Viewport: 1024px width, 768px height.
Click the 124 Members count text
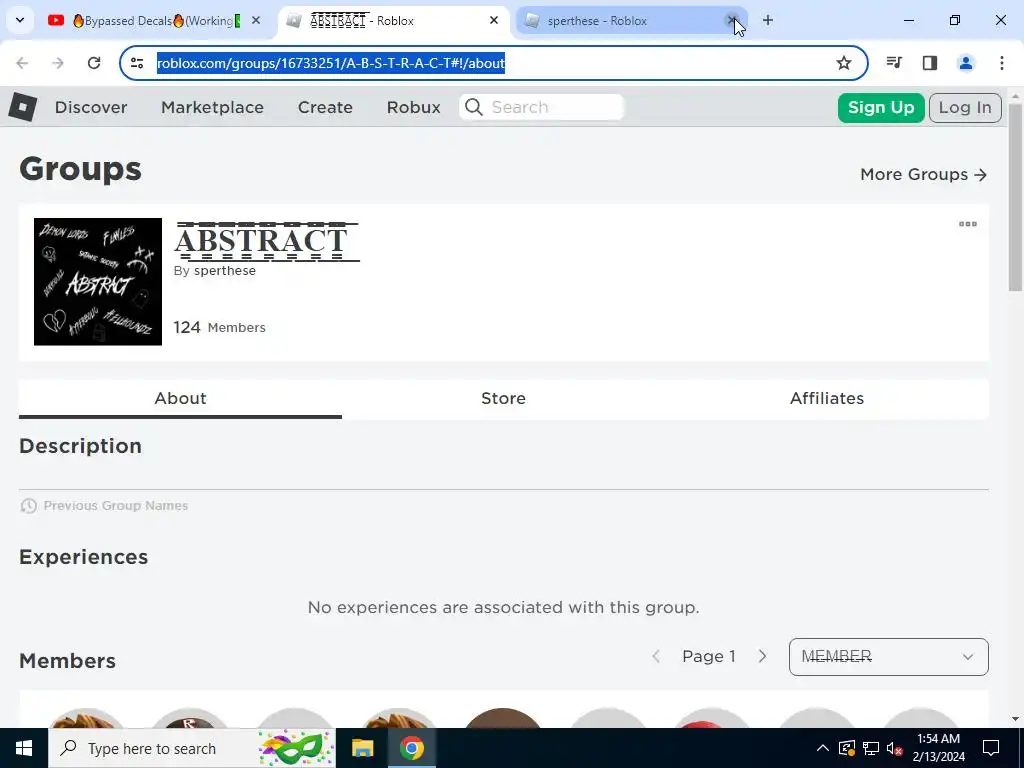tap(219, 327)
